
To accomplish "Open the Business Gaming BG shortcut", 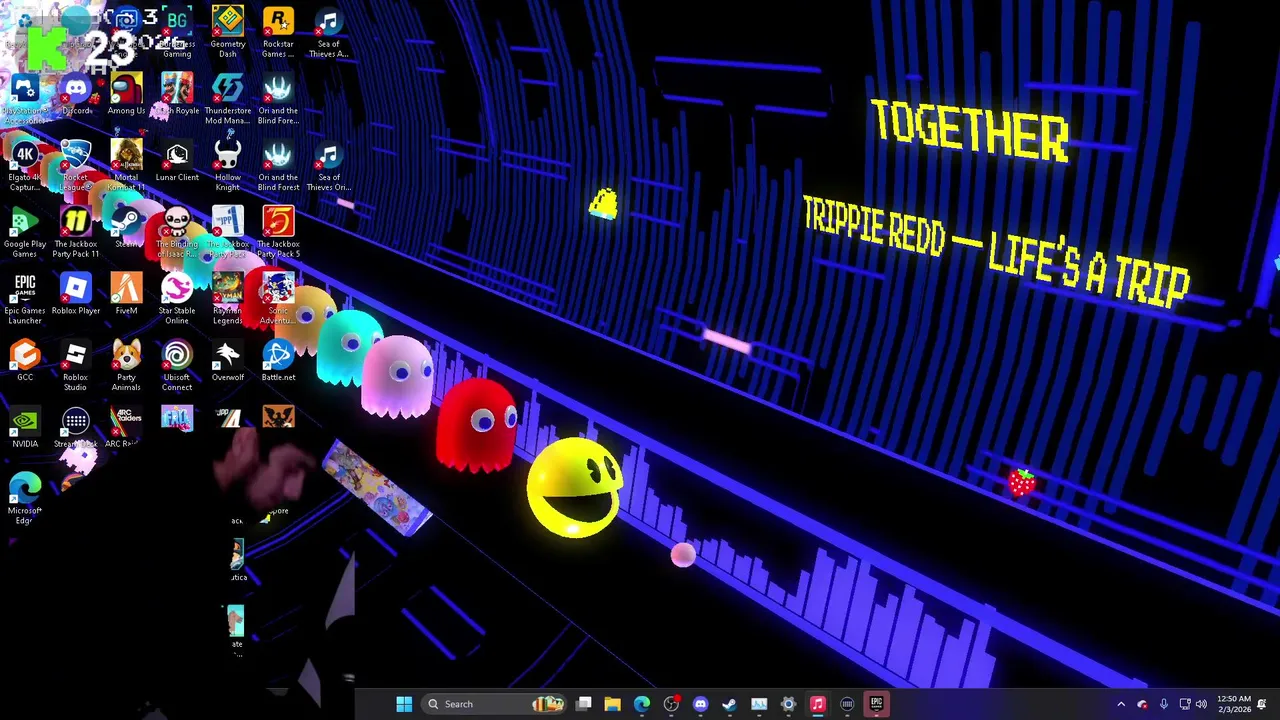I will click(x=177, y=32).
